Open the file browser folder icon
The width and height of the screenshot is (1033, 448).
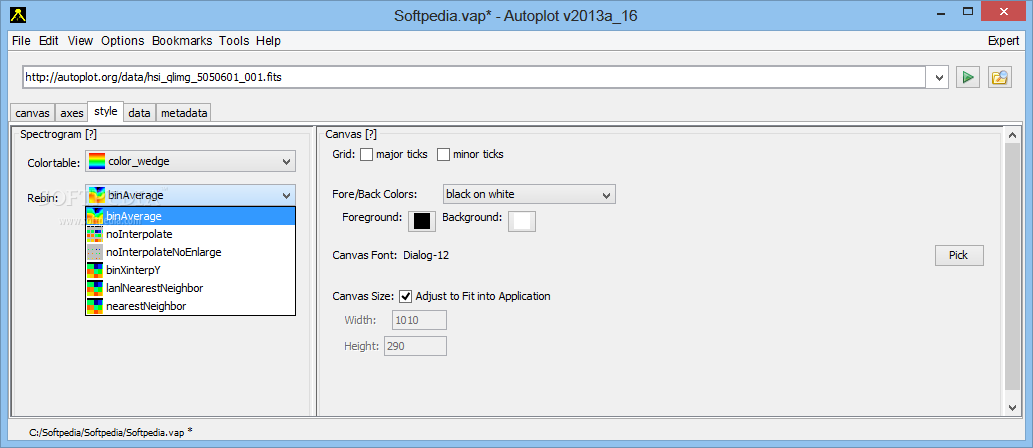pyautogui.click(x=1000, y=77)
